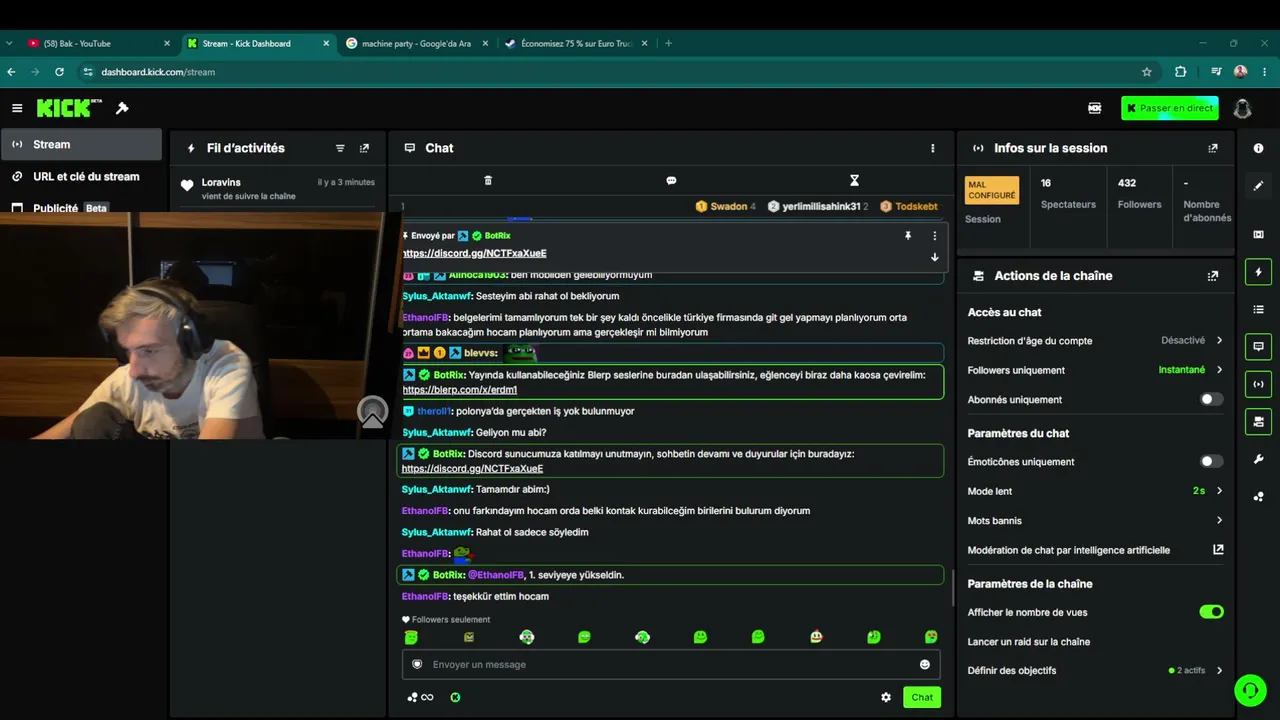Open URL et clé du stream
1280x720 pixels.
click(x=81, y=176)
